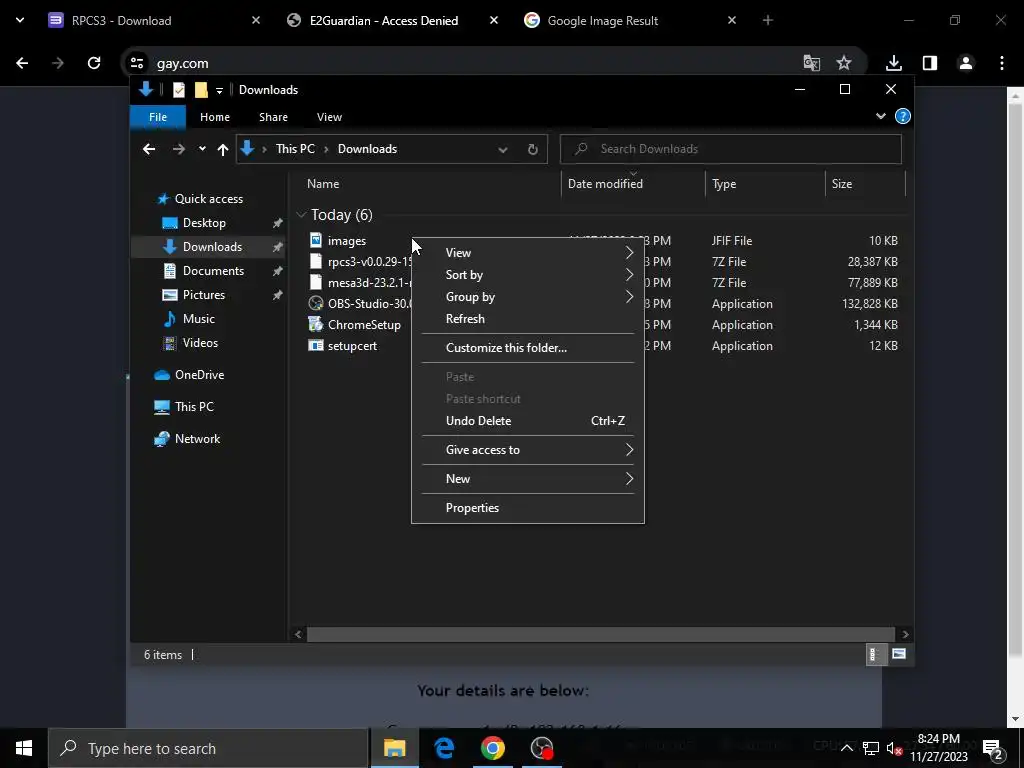Open Chrome's three-dot menu
Viewport: 1024px width, 768px height.
point(1002,63)
